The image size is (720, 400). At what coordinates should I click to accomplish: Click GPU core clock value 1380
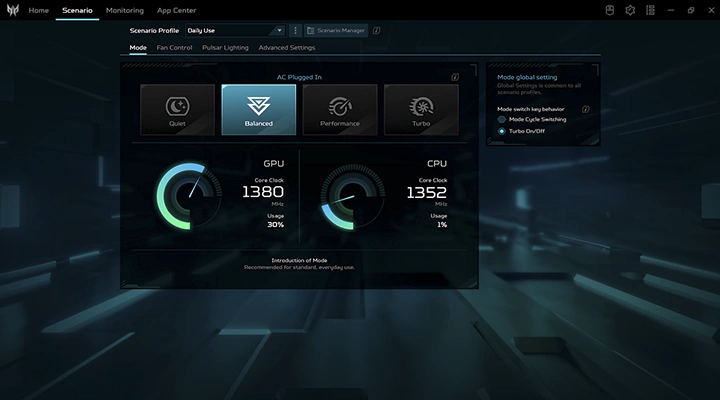[263, 192]
